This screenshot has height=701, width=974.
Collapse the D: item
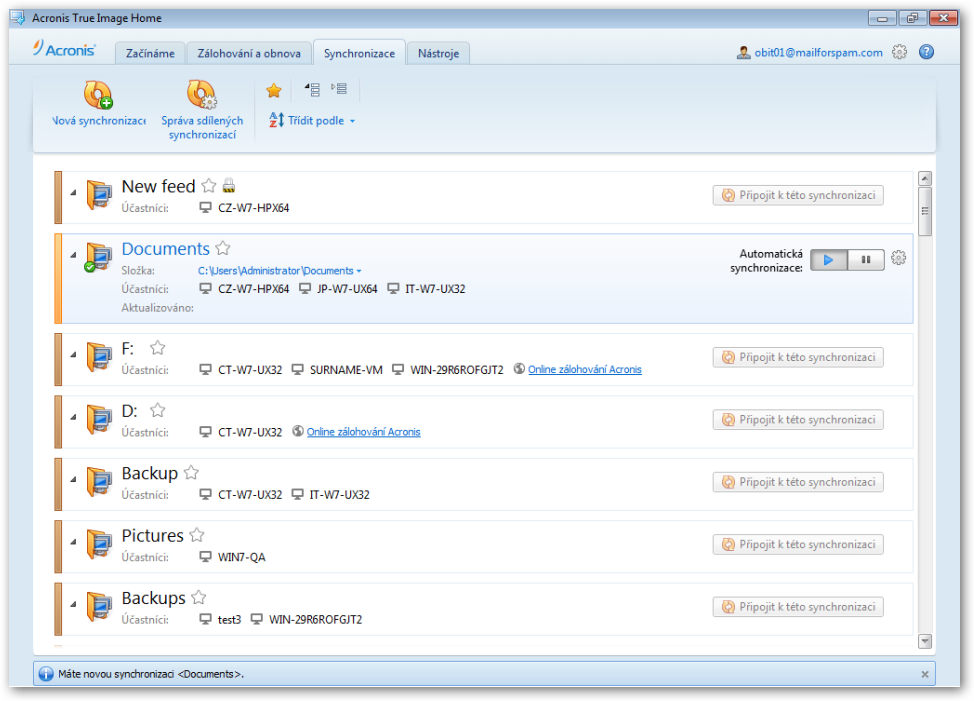point(73,417)
